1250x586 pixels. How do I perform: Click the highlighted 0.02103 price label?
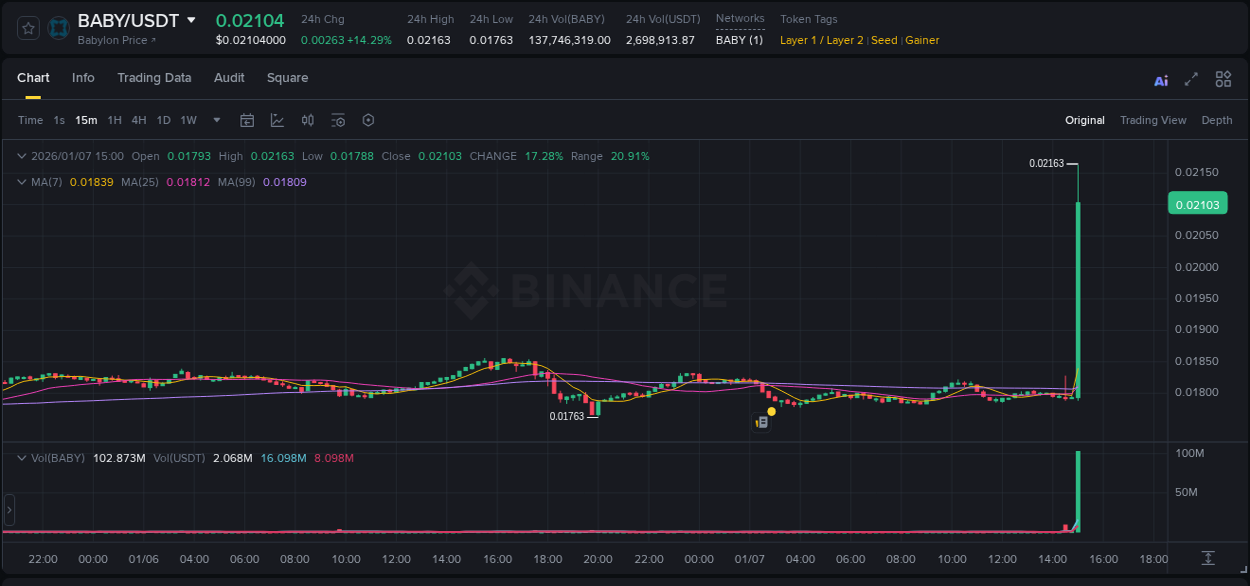coord(1197,203)
